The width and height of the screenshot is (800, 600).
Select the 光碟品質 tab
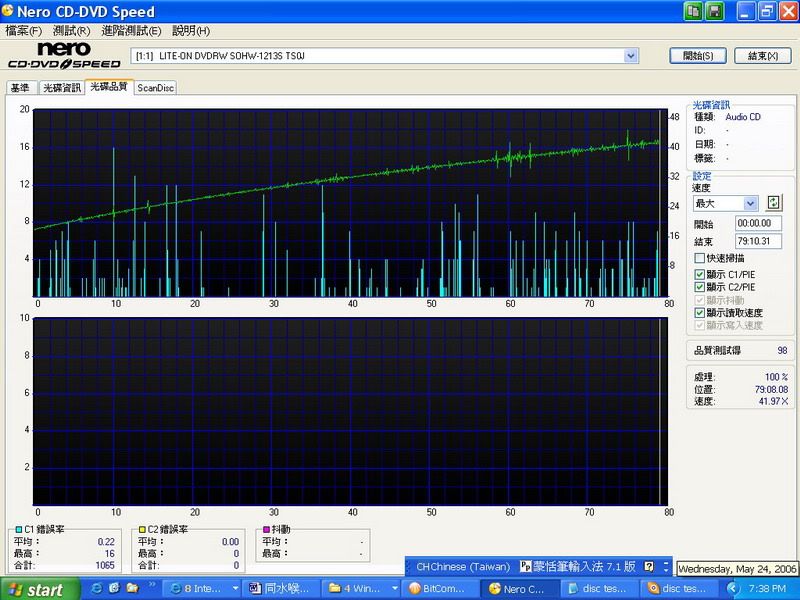coord(109,87)
